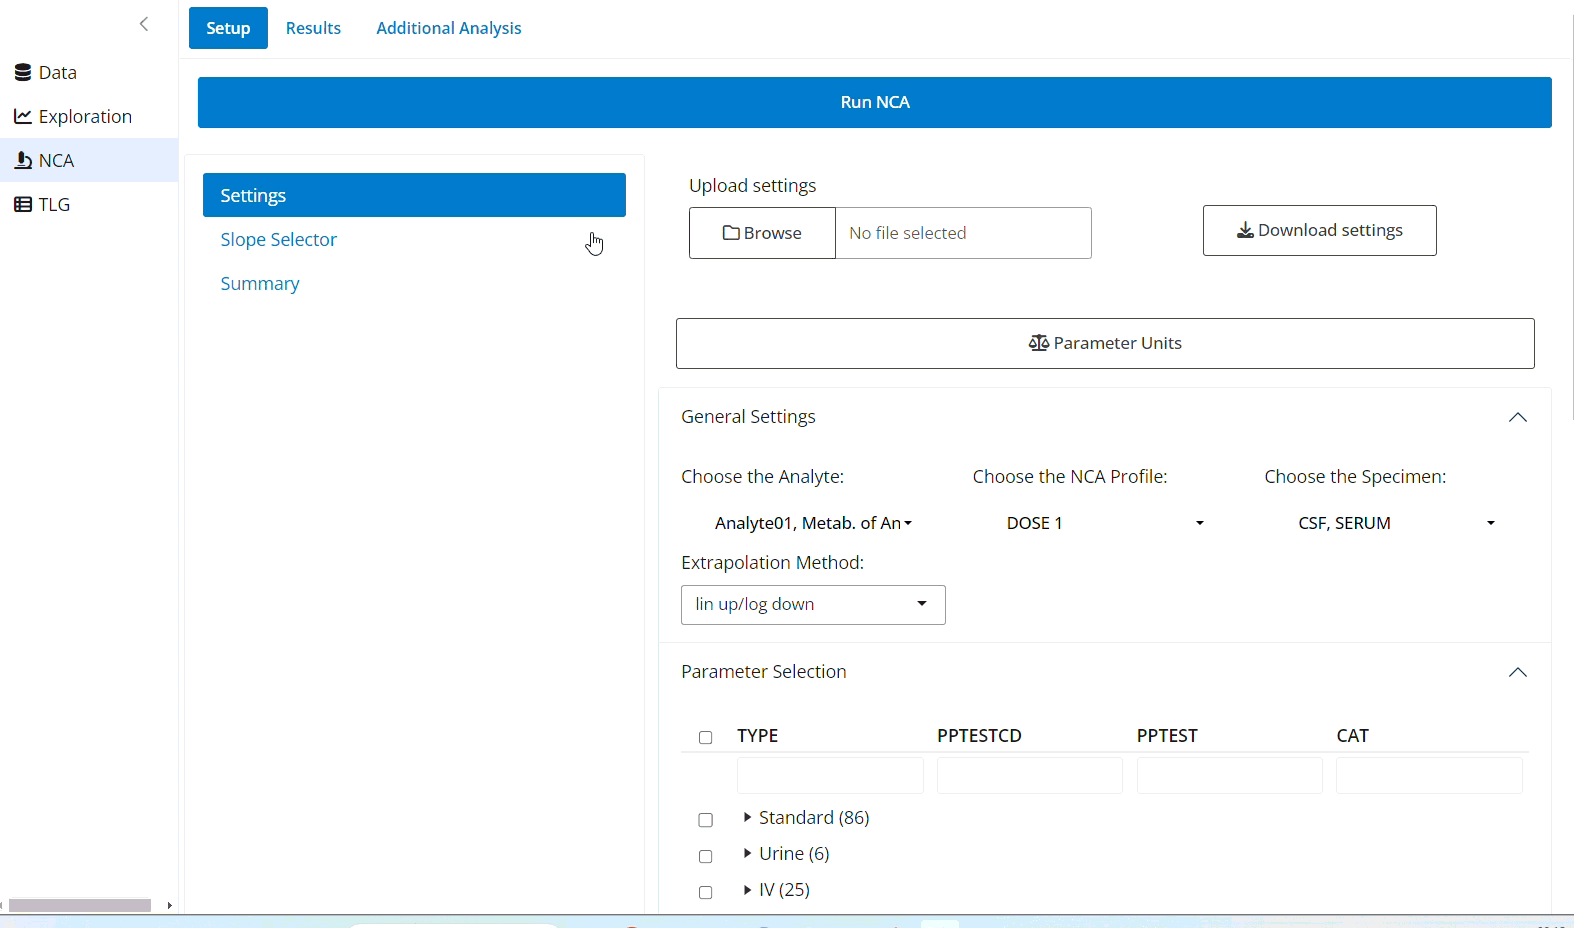Image resolution: width=1574 pixels, height=928 pixels.
Task: Switch to the Additional Analysis tab
Action: click(x=448, y=28)
